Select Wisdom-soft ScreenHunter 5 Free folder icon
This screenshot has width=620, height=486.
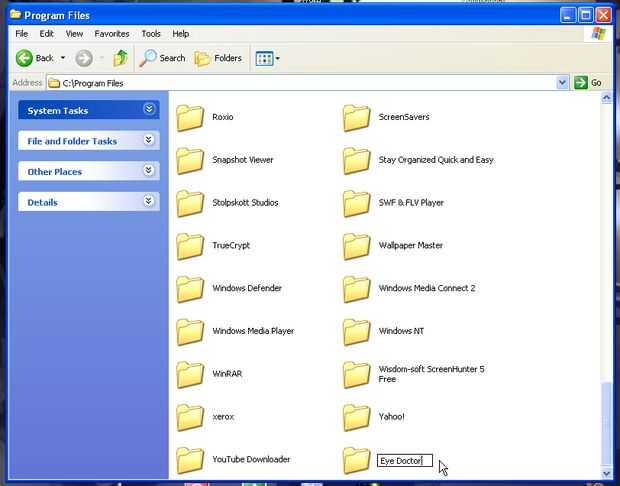point(356,374)
